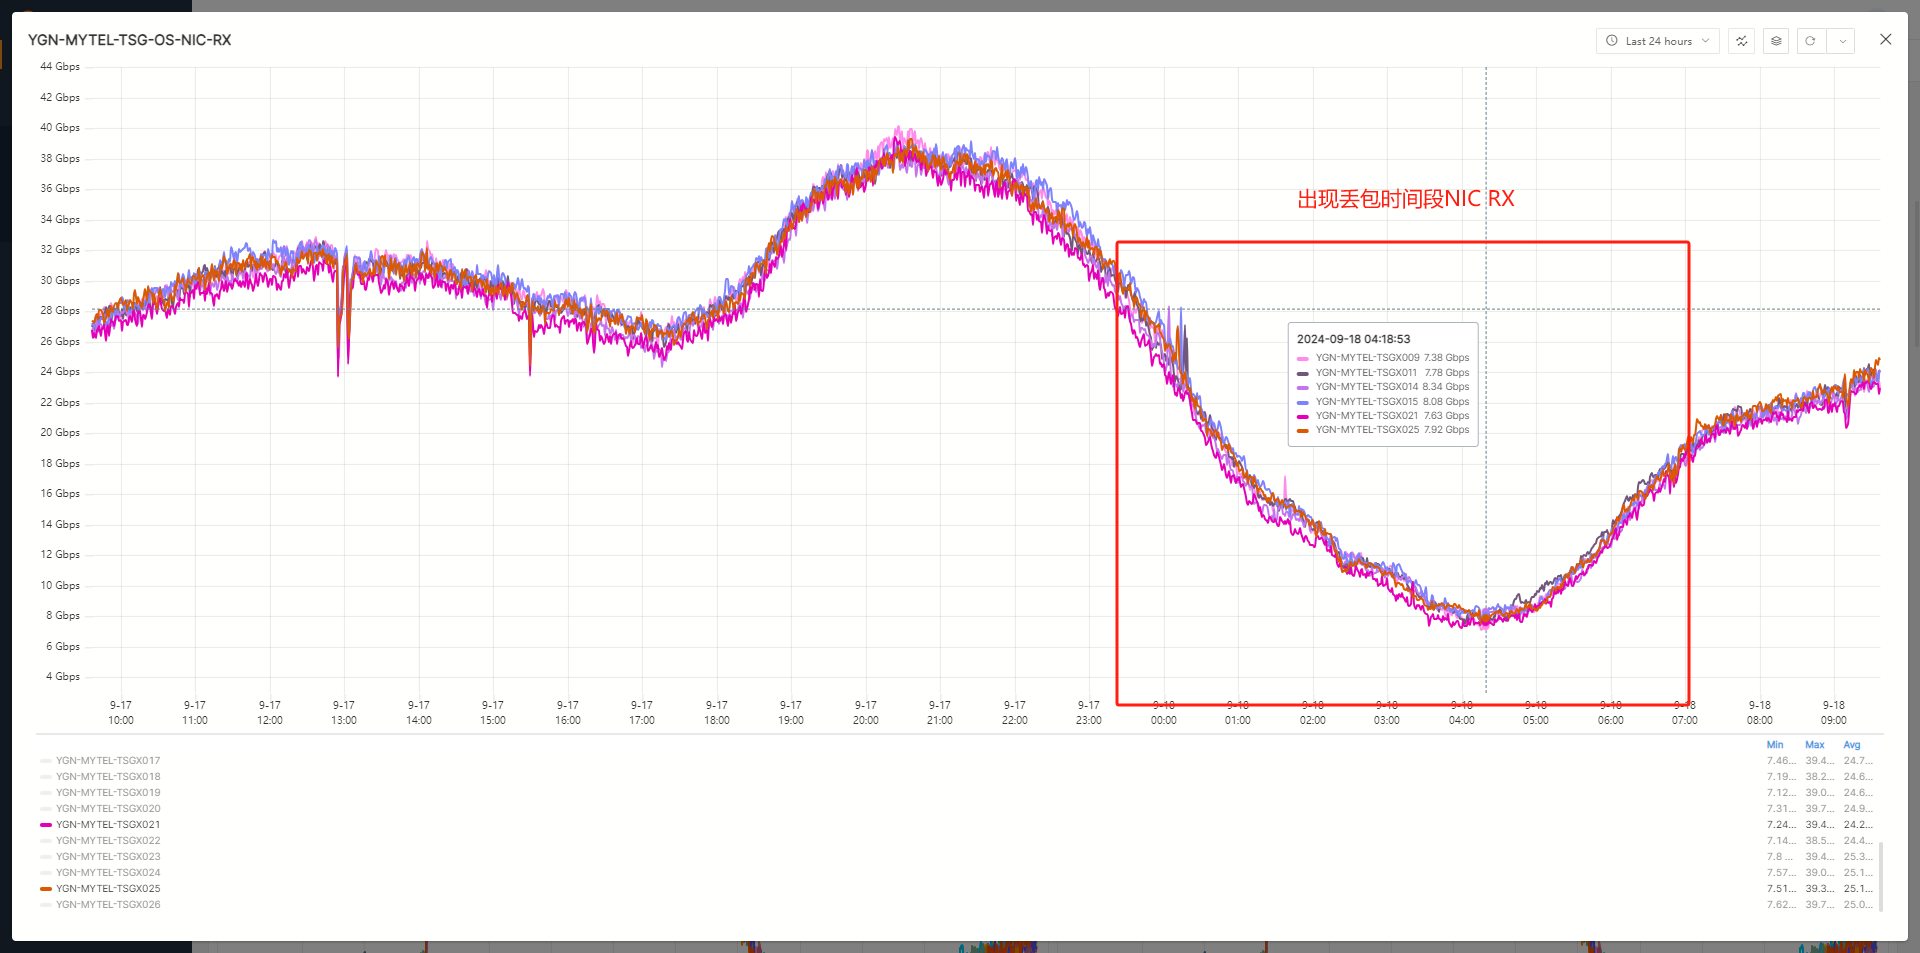
Task: Click the legend list scrollbar
Action: pyautogui.click(x=1881, y=876)
